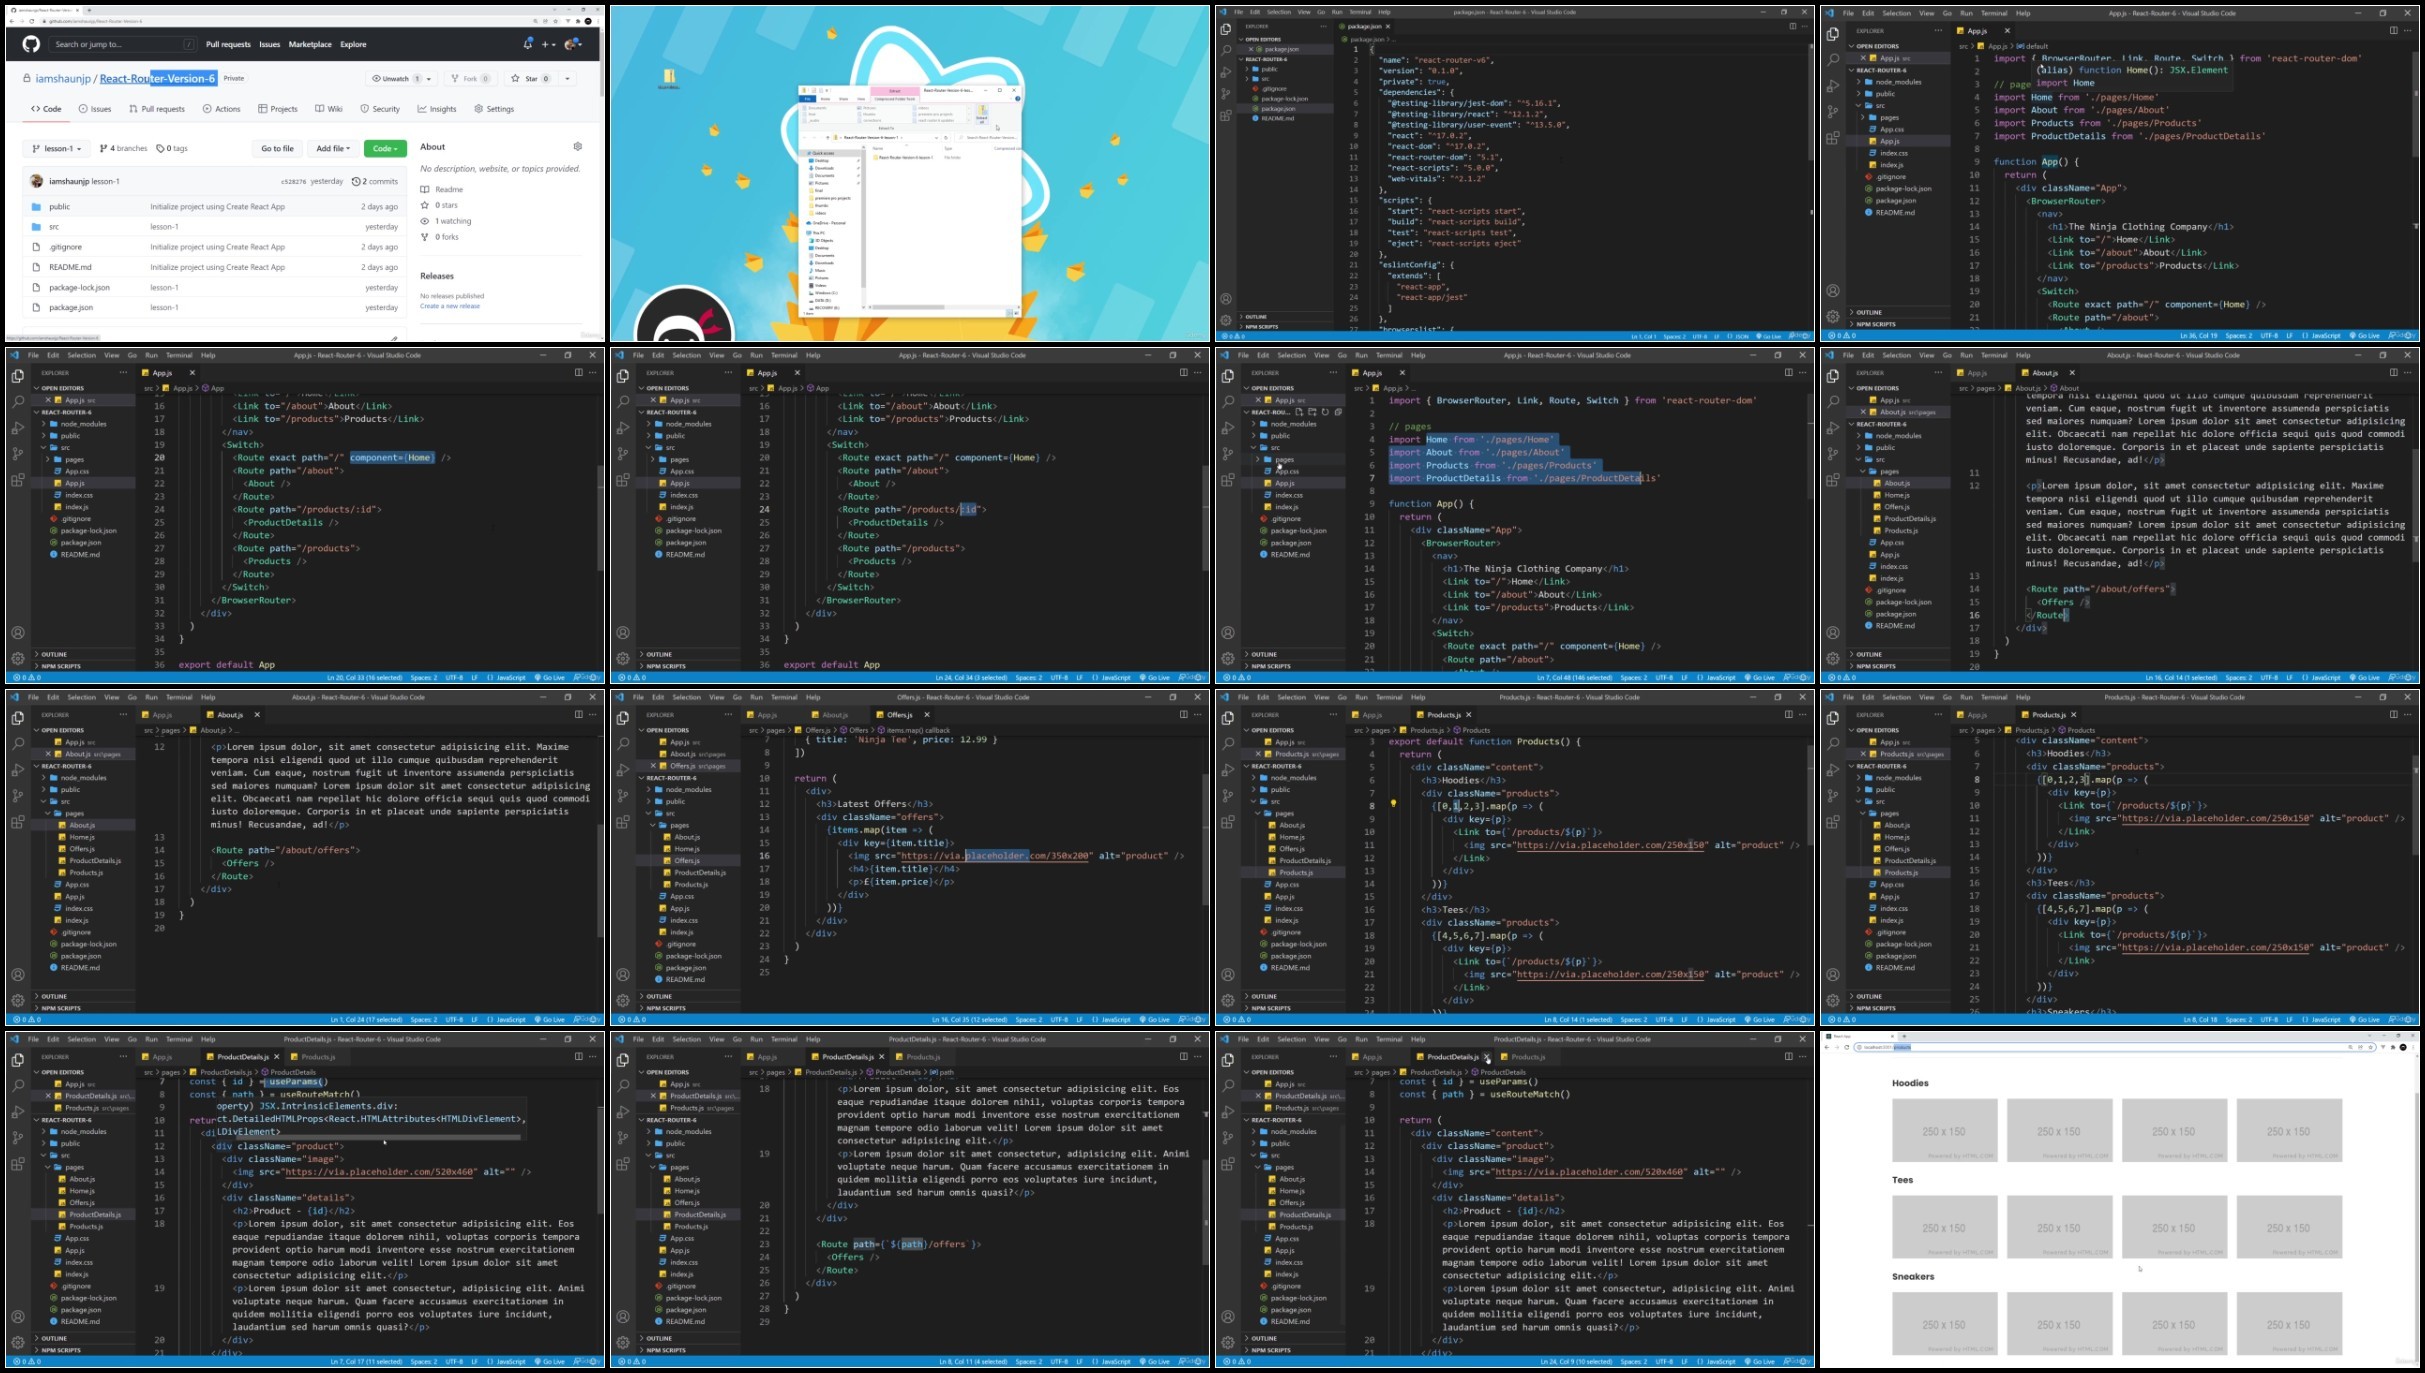Click the 'Go to file' button on GitHub
Screen dimensions: 2425x1373
(278, 148)
